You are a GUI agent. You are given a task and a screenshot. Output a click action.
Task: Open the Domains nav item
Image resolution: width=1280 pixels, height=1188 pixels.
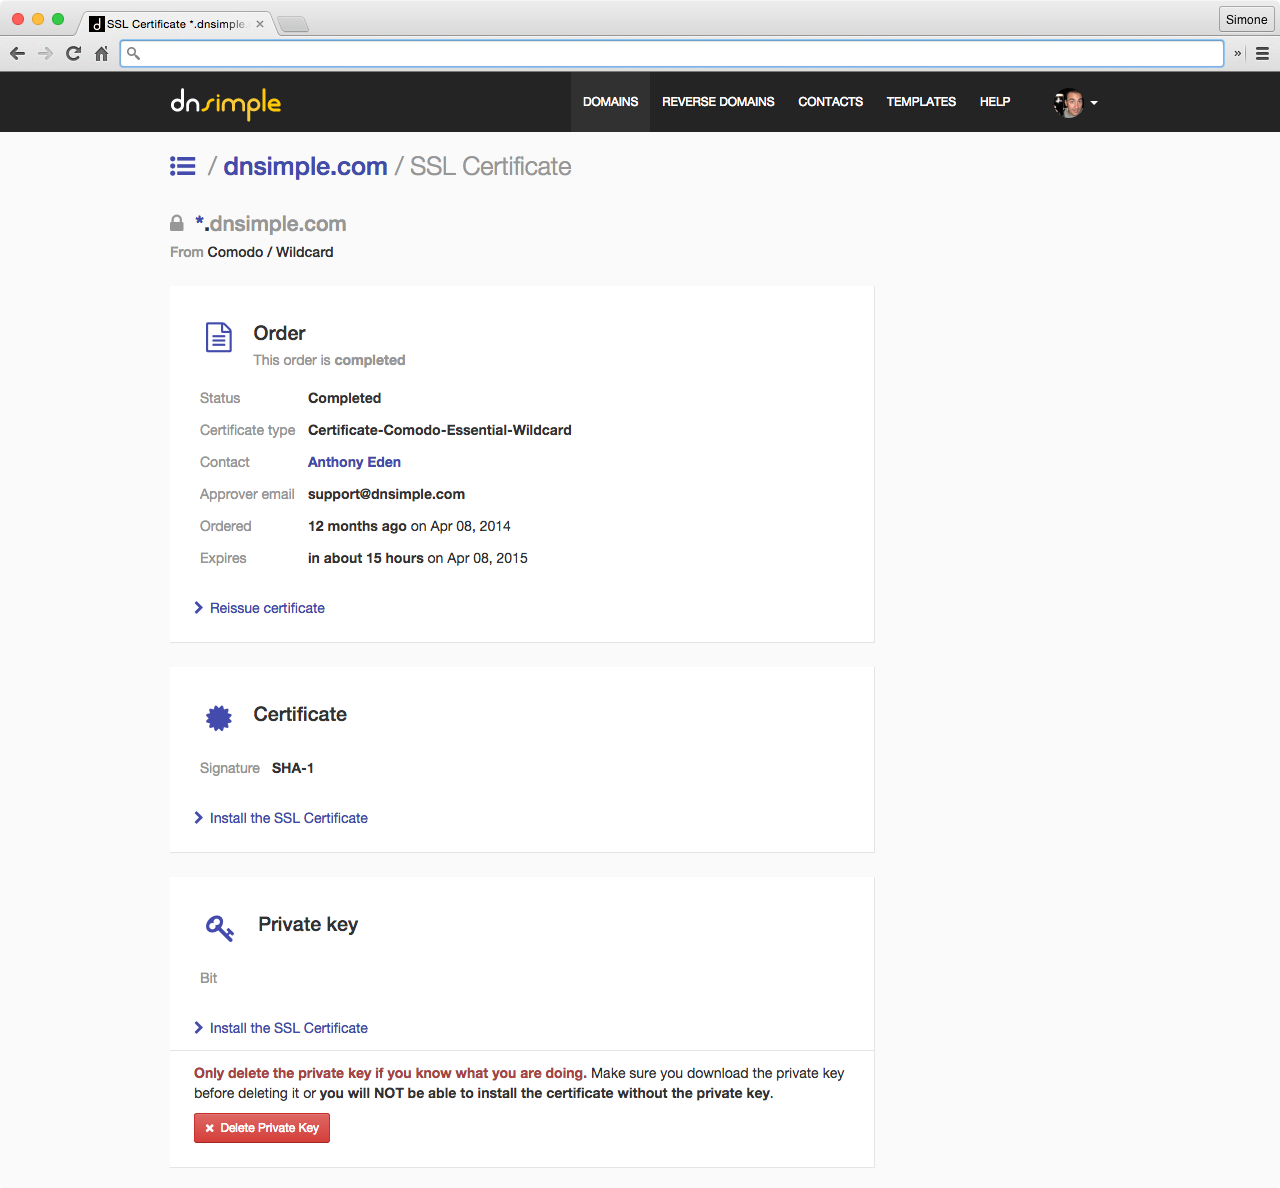point(611,102)
